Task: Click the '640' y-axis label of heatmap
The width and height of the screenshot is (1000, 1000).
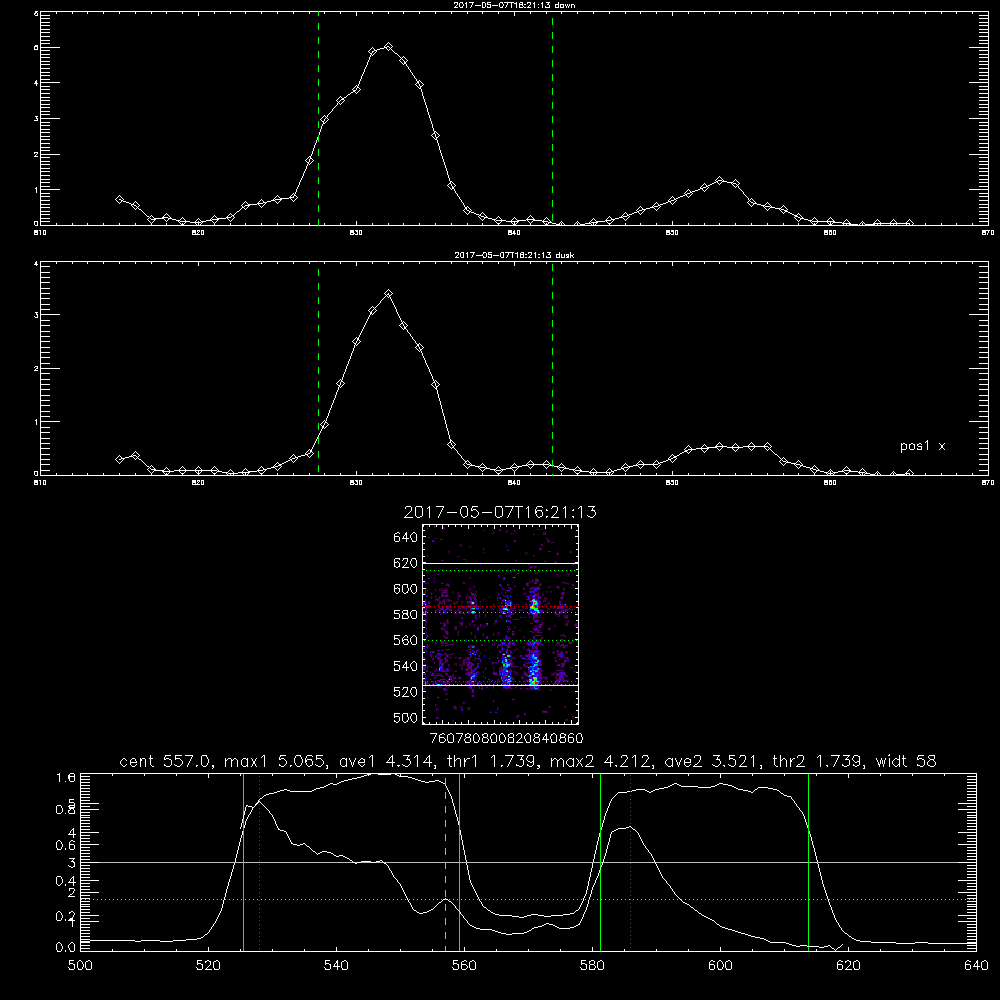Action: (406, 538)
